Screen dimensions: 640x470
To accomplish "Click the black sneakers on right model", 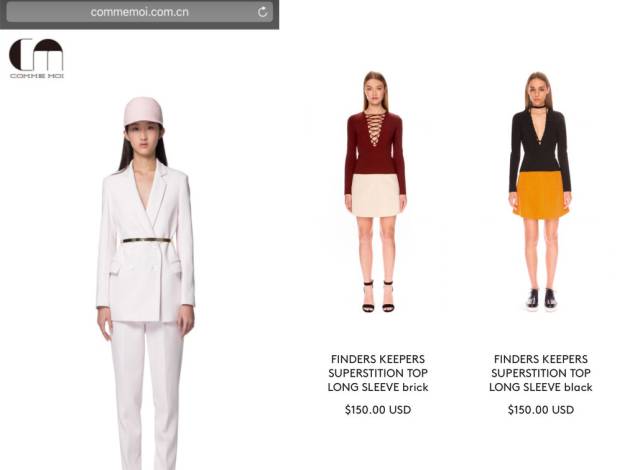I will (x=541, y=299).
